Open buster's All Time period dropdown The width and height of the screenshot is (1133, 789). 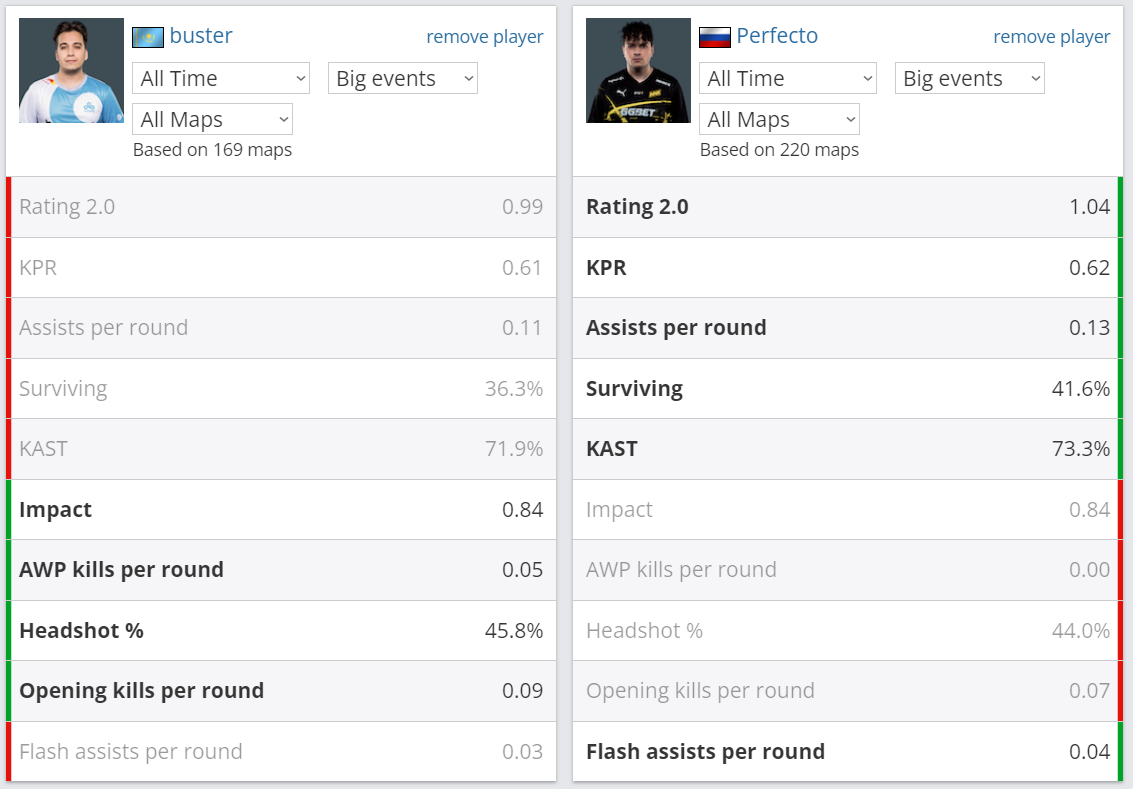(221, 78)
